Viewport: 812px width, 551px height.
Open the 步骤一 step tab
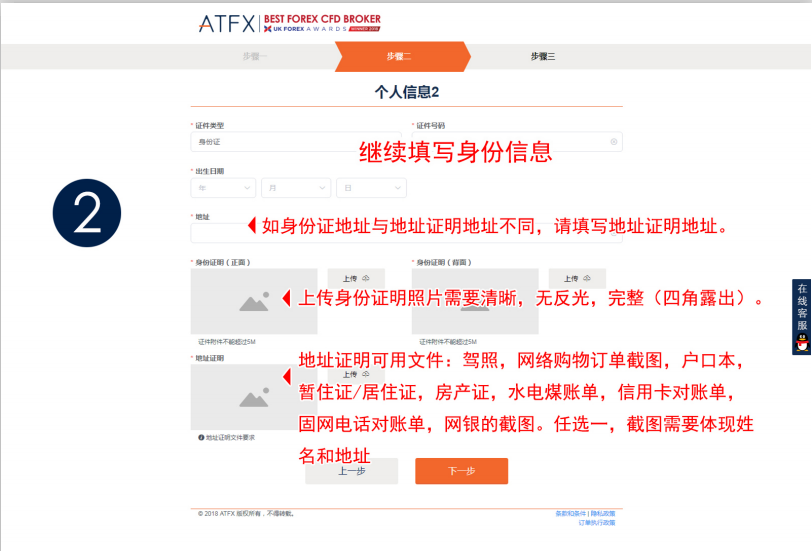pyautogui.click(x=255, y=56)
